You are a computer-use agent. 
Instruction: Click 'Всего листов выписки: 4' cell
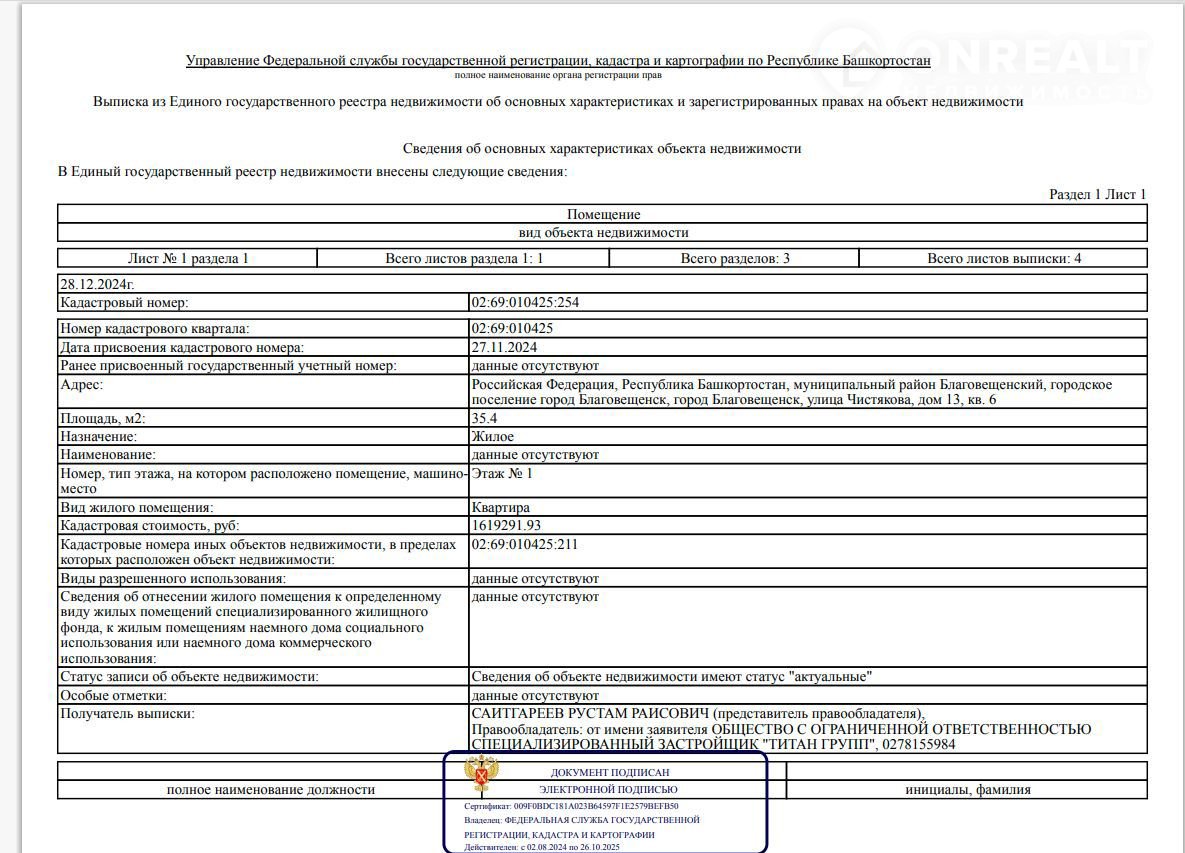click(x=1003, y=258)
